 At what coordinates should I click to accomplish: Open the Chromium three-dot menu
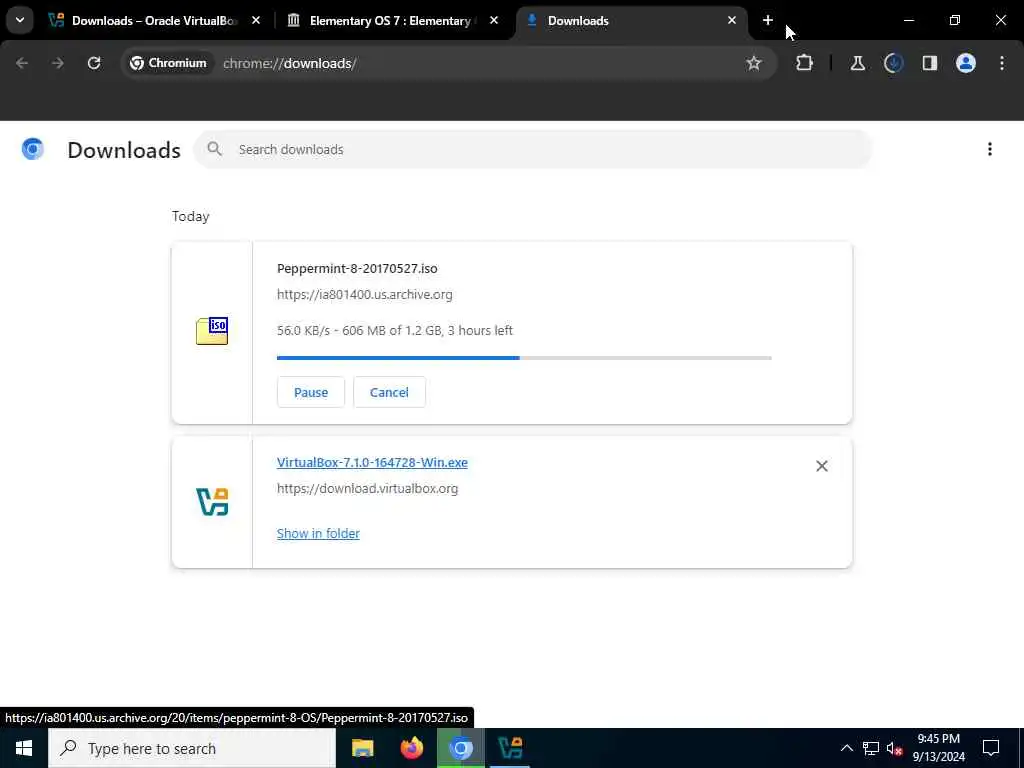pyautogui.click(x=1002, y=63)
